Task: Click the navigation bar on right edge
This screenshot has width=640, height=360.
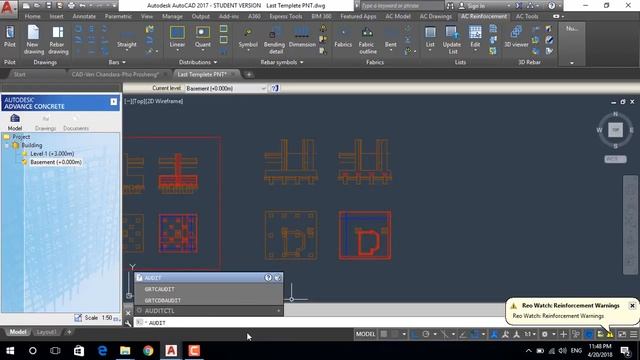Action: [630, 224]
